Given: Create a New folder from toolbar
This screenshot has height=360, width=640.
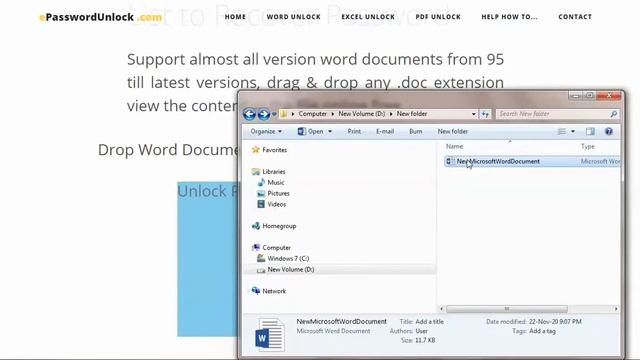Looking at the screenshot, I should pos(453,131).
